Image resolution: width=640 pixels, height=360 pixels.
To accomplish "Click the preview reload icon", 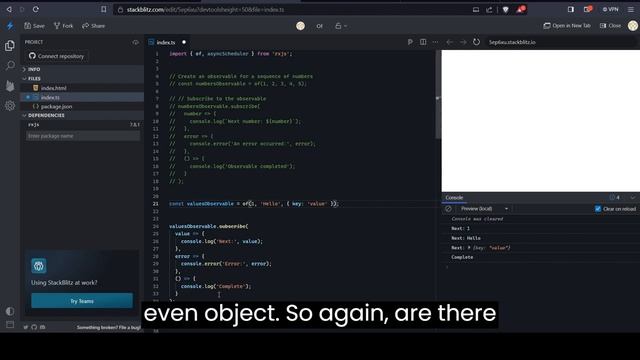I will (476, 42).
